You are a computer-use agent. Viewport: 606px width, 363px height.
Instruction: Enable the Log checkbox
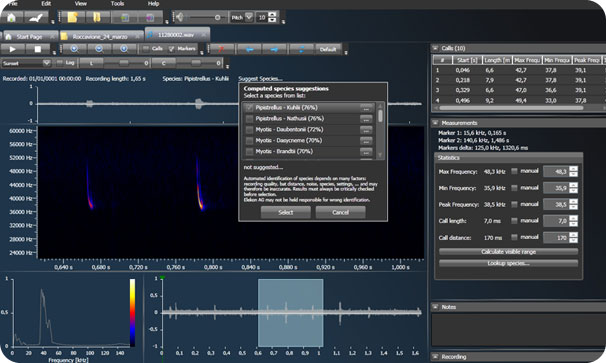(x=60, y=63)
